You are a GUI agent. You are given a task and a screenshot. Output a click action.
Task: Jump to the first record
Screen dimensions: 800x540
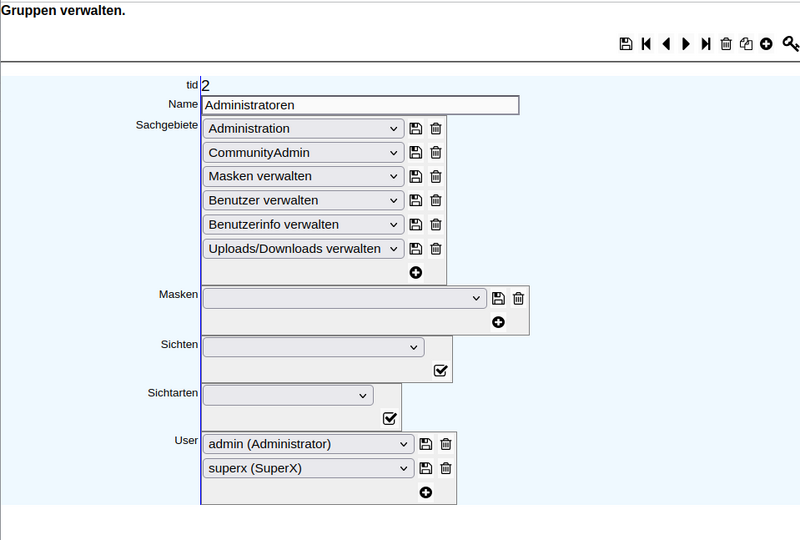pos(646,44)
